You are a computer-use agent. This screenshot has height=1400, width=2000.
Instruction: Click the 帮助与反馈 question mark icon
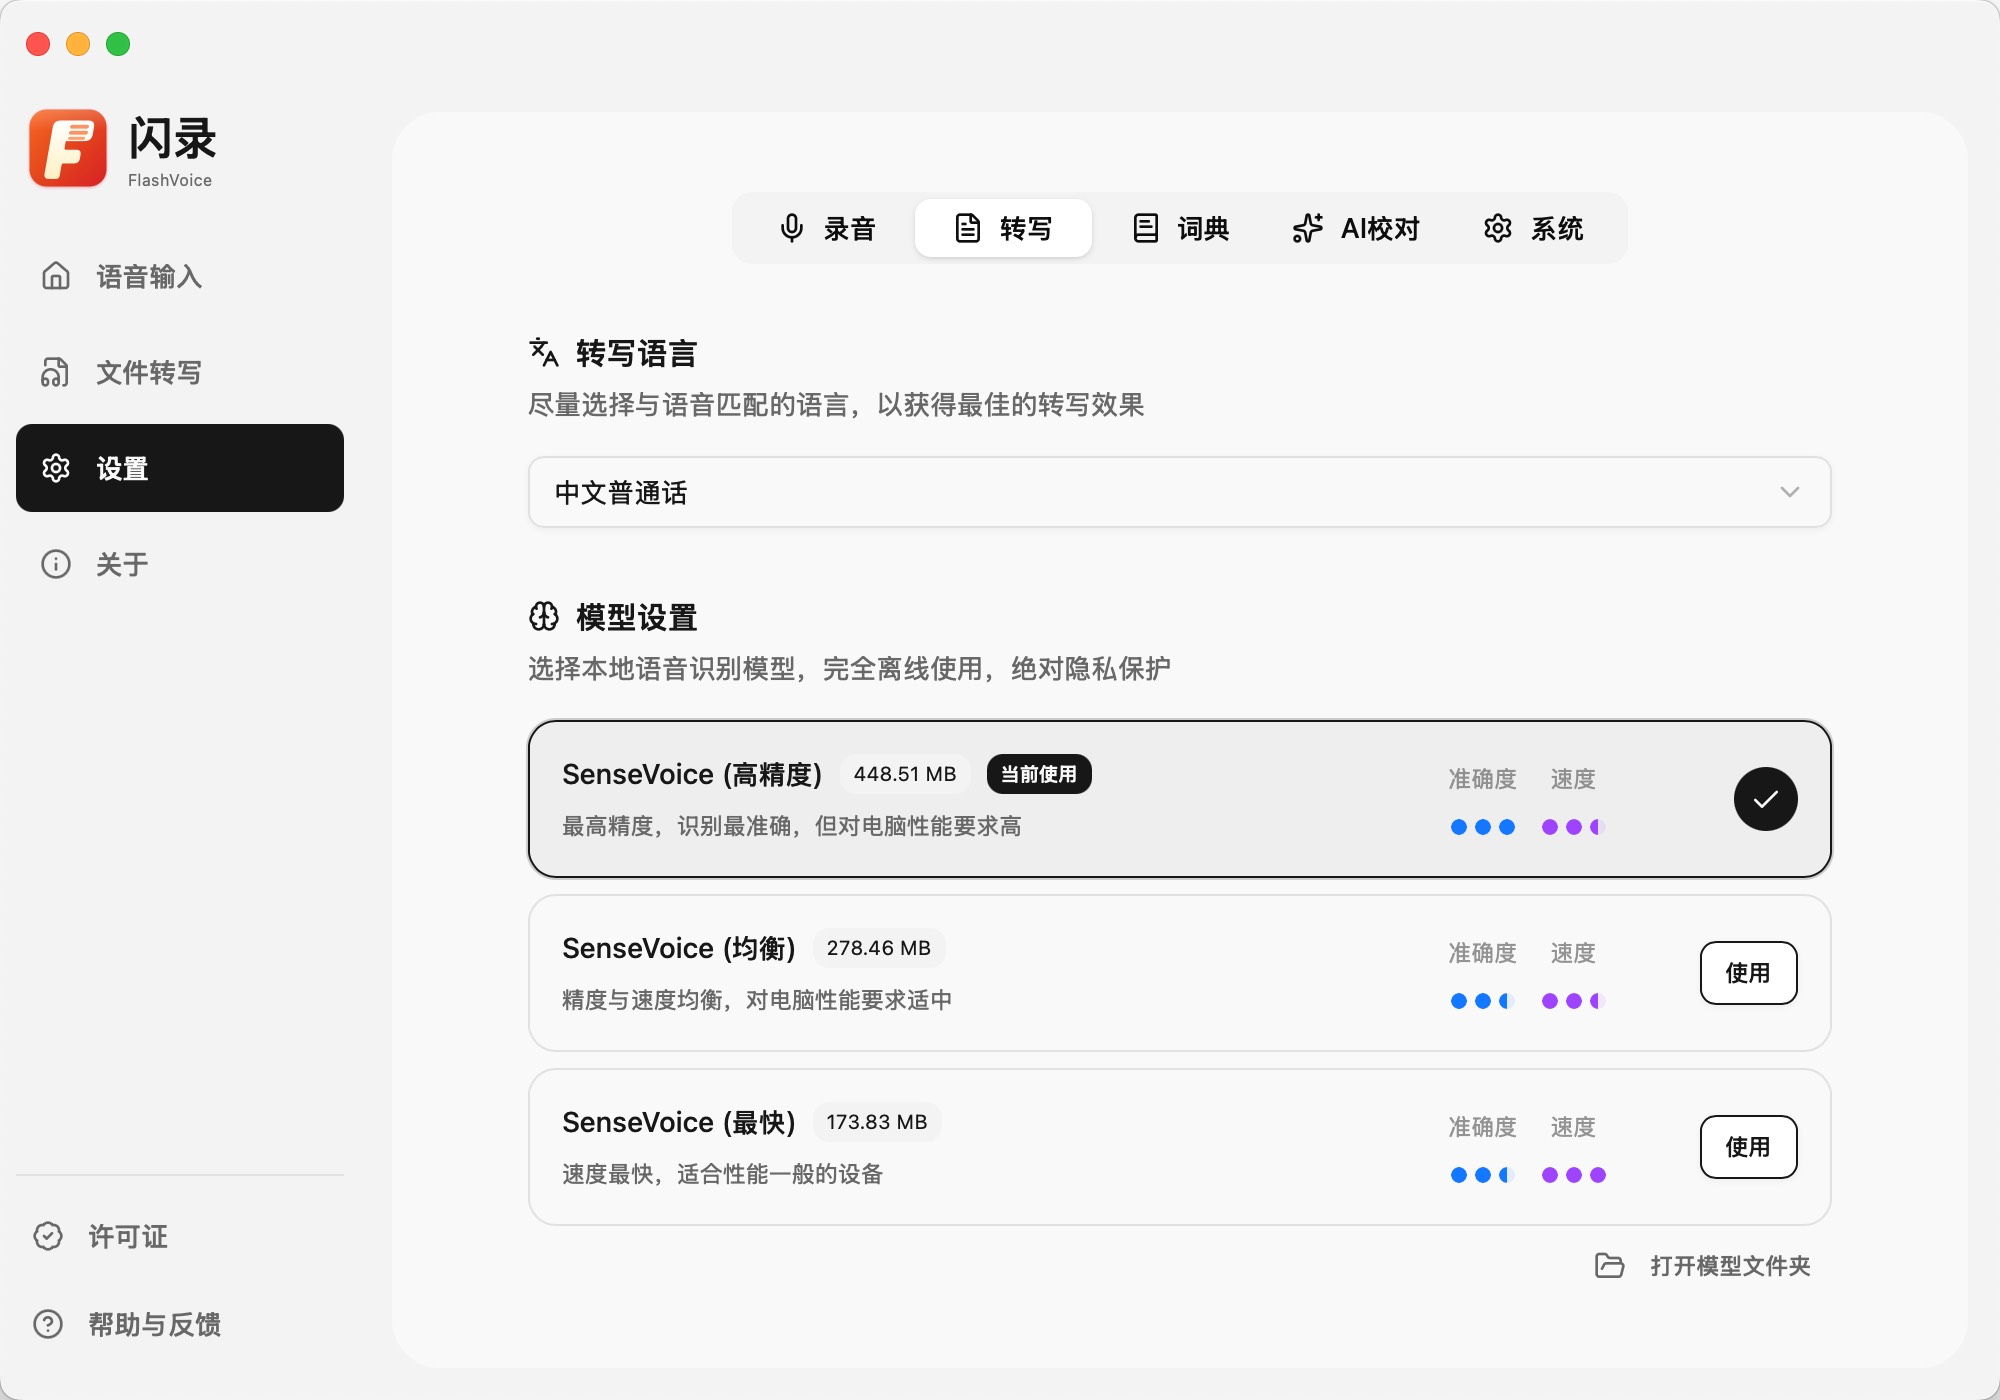pos(48,1324)
